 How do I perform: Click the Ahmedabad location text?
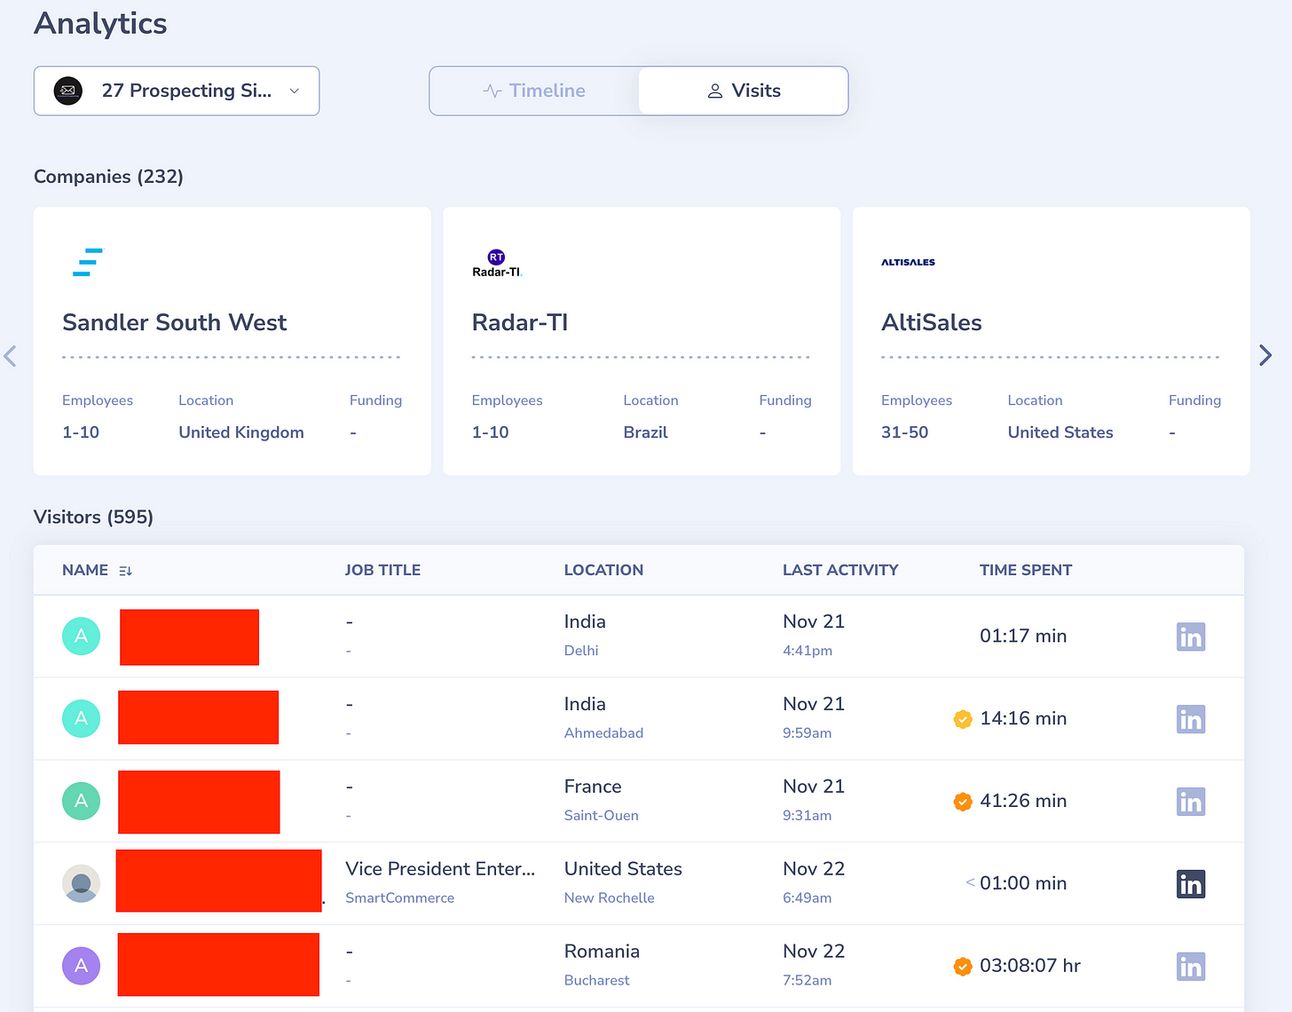click(x=604, y=733)
